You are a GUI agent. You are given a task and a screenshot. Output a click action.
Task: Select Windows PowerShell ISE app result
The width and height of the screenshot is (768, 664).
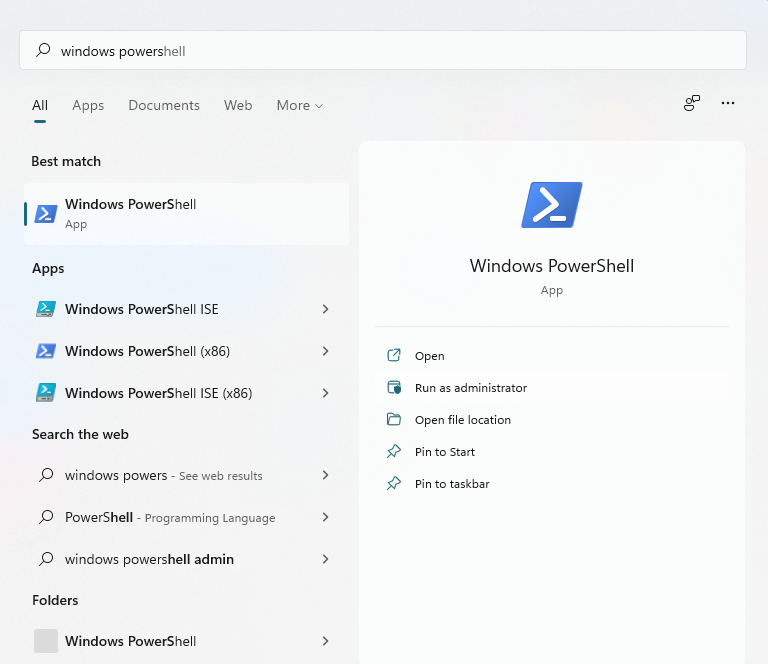pyautogui.click(x=187, y=309)
